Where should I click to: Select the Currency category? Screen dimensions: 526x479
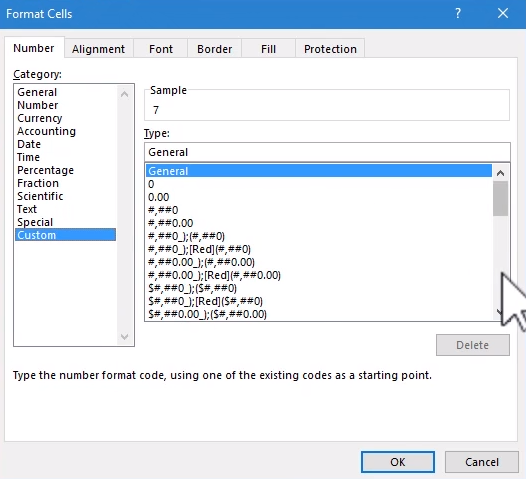40,118
